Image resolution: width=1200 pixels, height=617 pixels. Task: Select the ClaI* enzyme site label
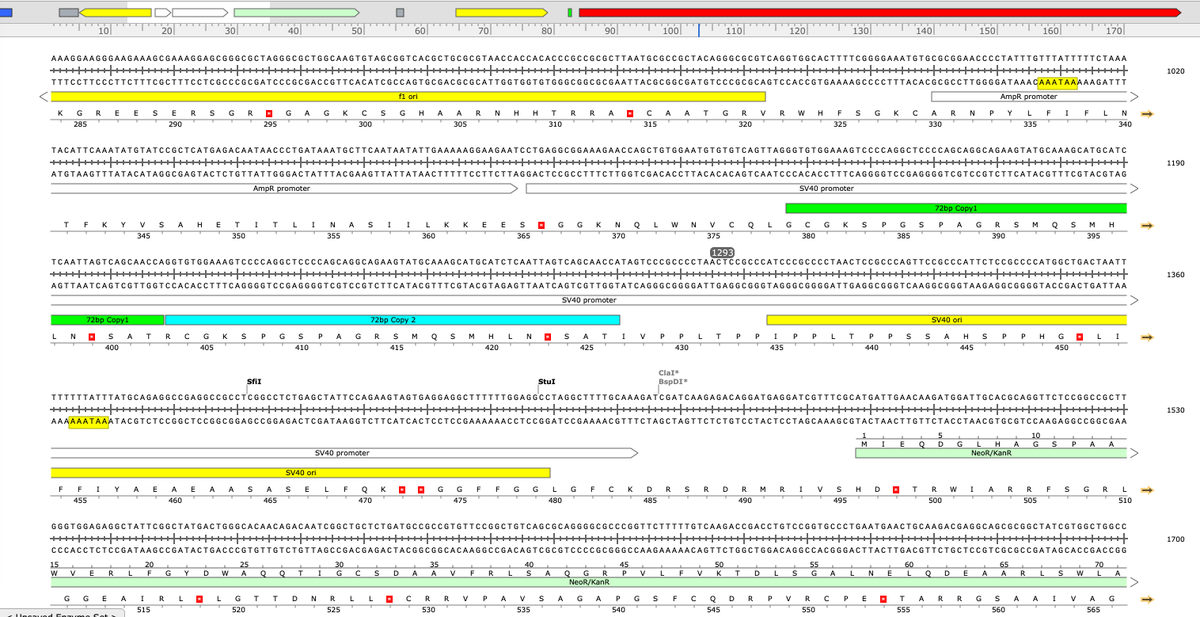(x=668, y=373)
